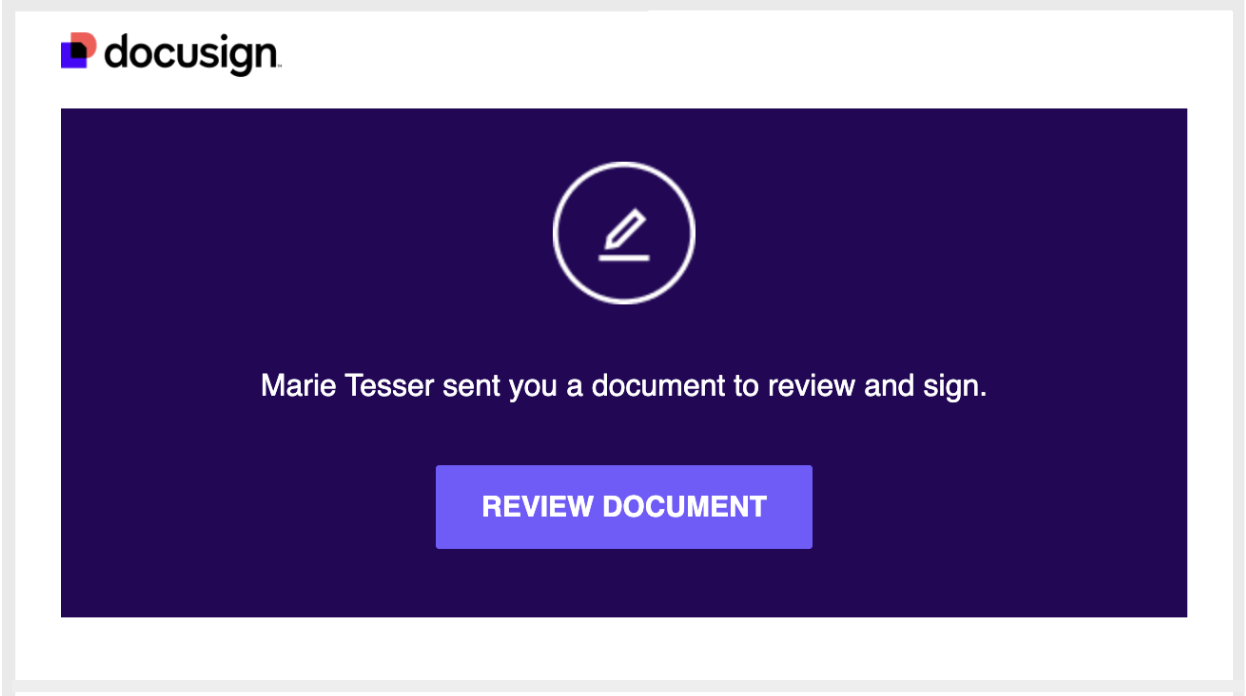Click the Docusign logo mark icon
Image resolution: width=1246 pixels, height=696 pixels.
[79, 51]
